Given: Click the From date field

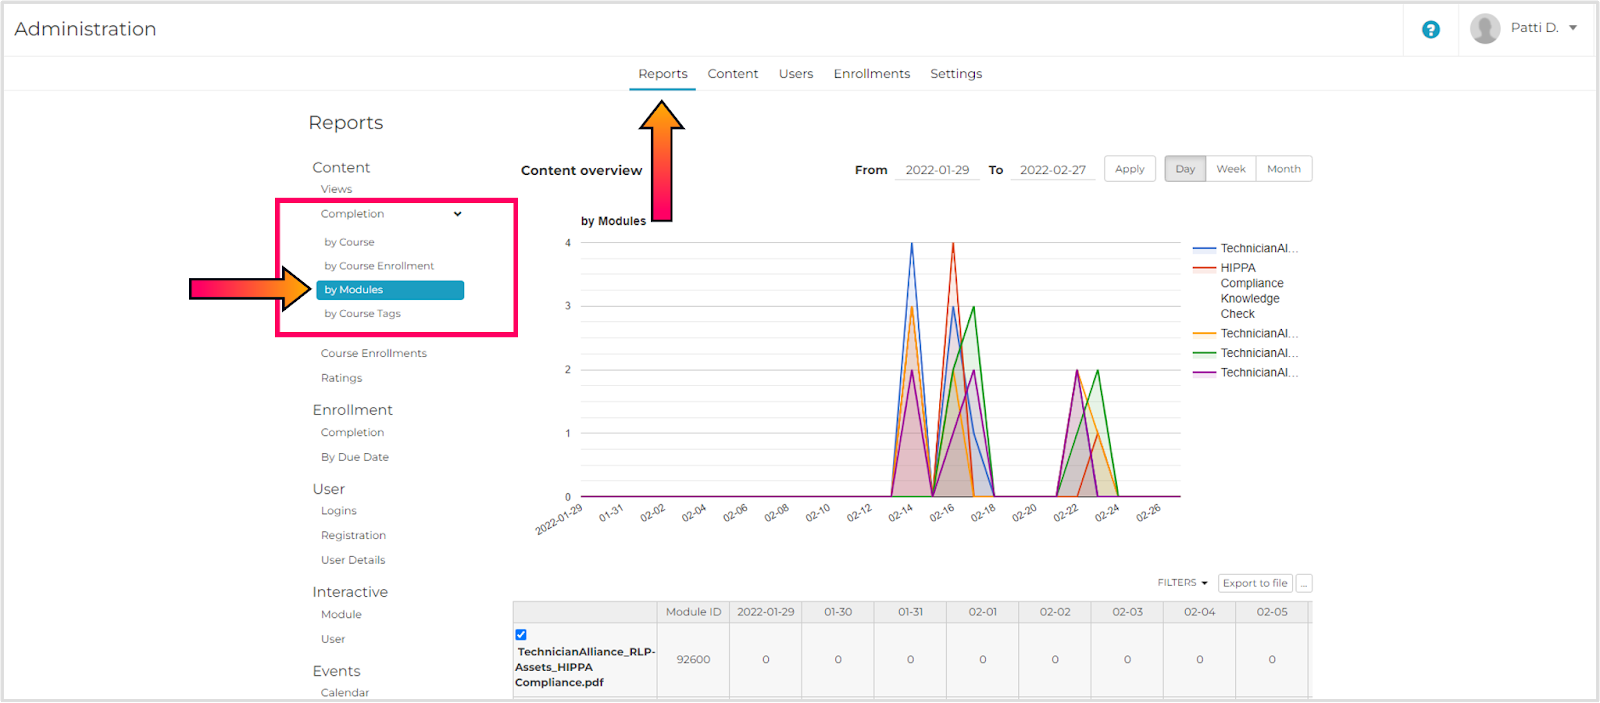Looking at the screenshot, I should (937, 170).
